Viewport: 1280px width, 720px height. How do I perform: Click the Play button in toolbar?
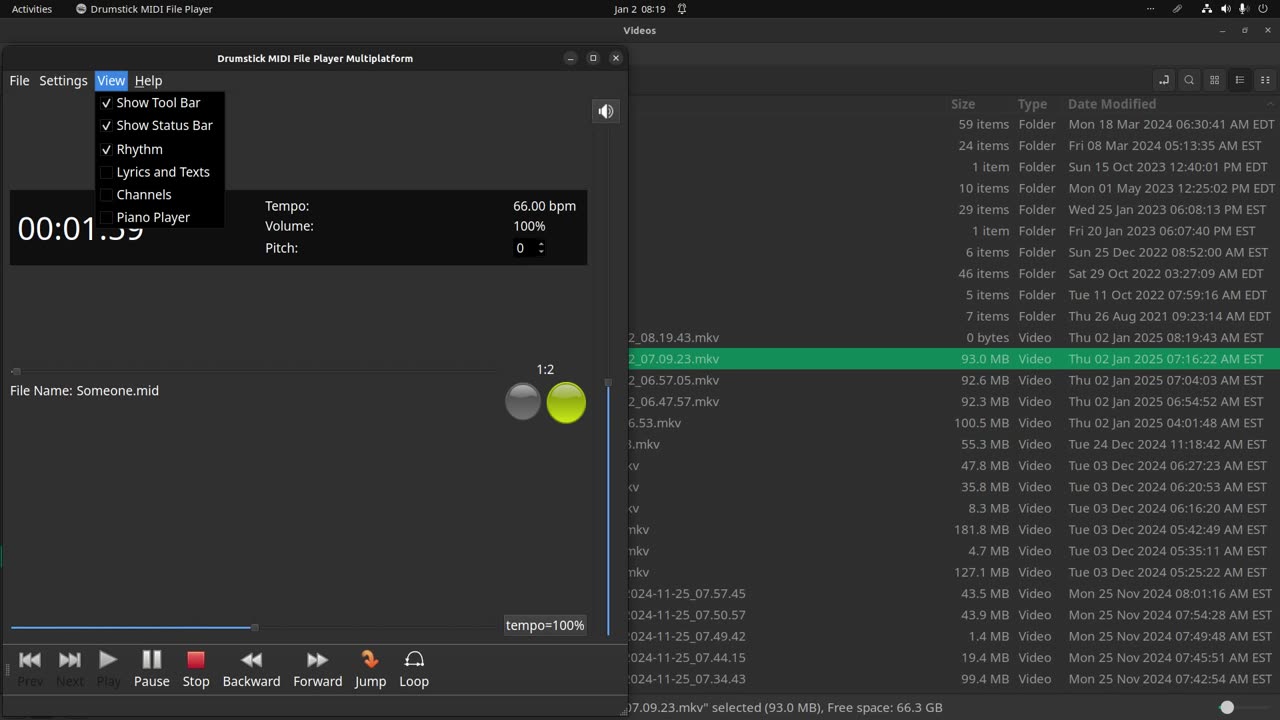click(x=108, y=668)
